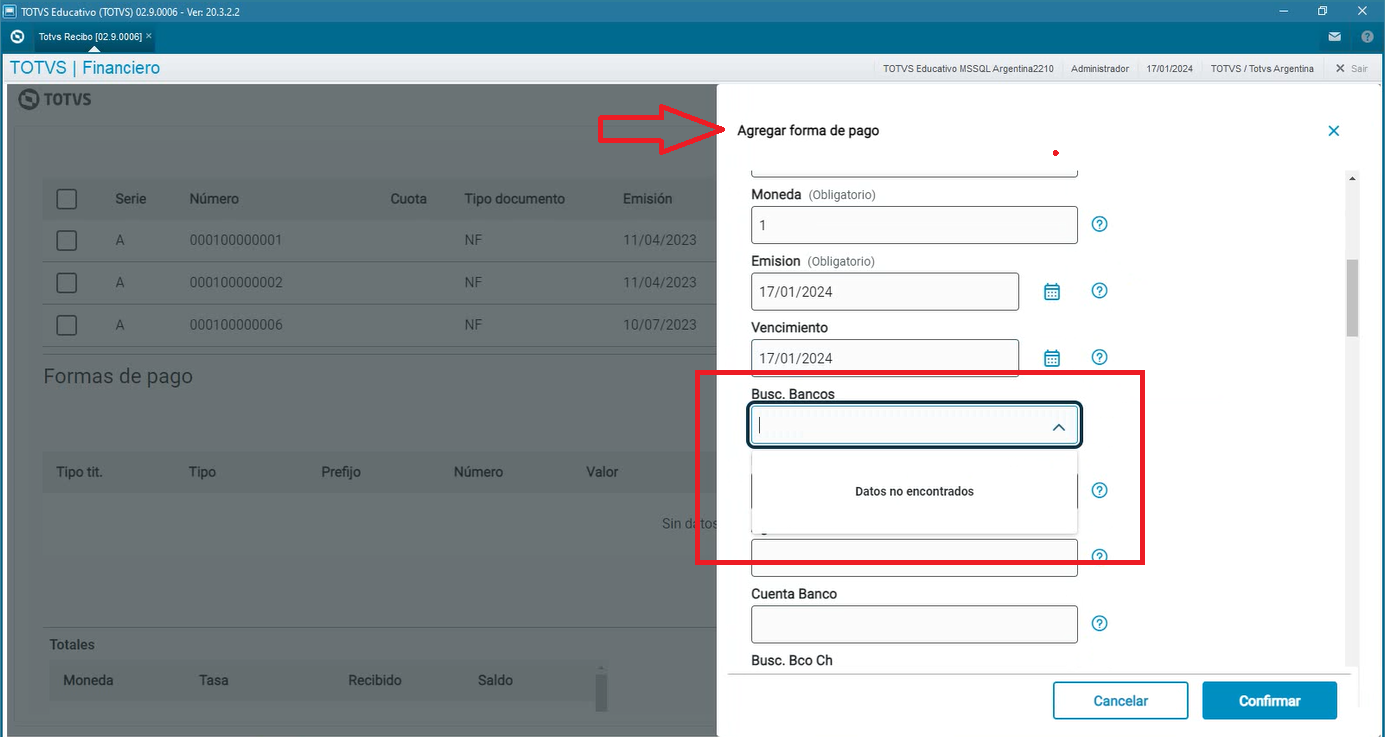Click the TOTVS / Totvs Argentina label
The height and width of the screenshot is (737, 1385).
1262,69
